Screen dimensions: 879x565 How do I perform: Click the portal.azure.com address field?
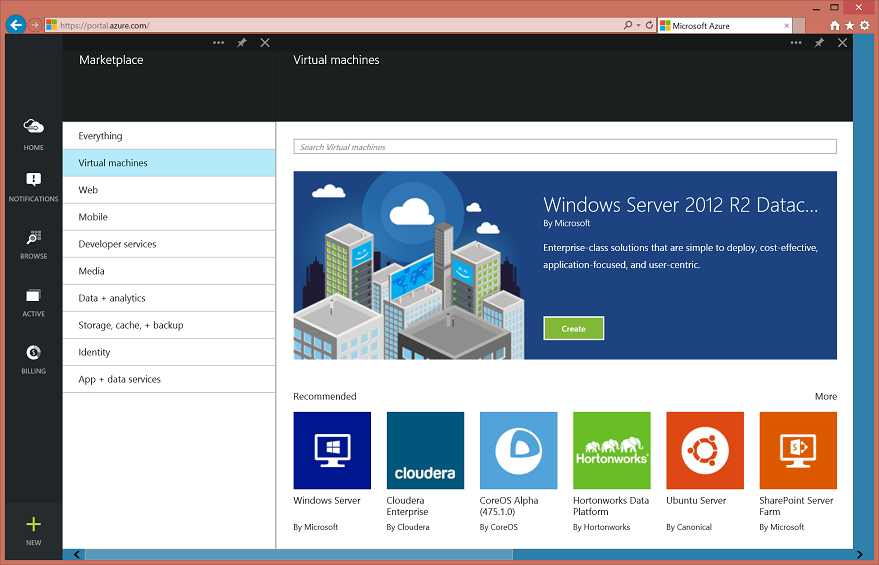[333, 25]
